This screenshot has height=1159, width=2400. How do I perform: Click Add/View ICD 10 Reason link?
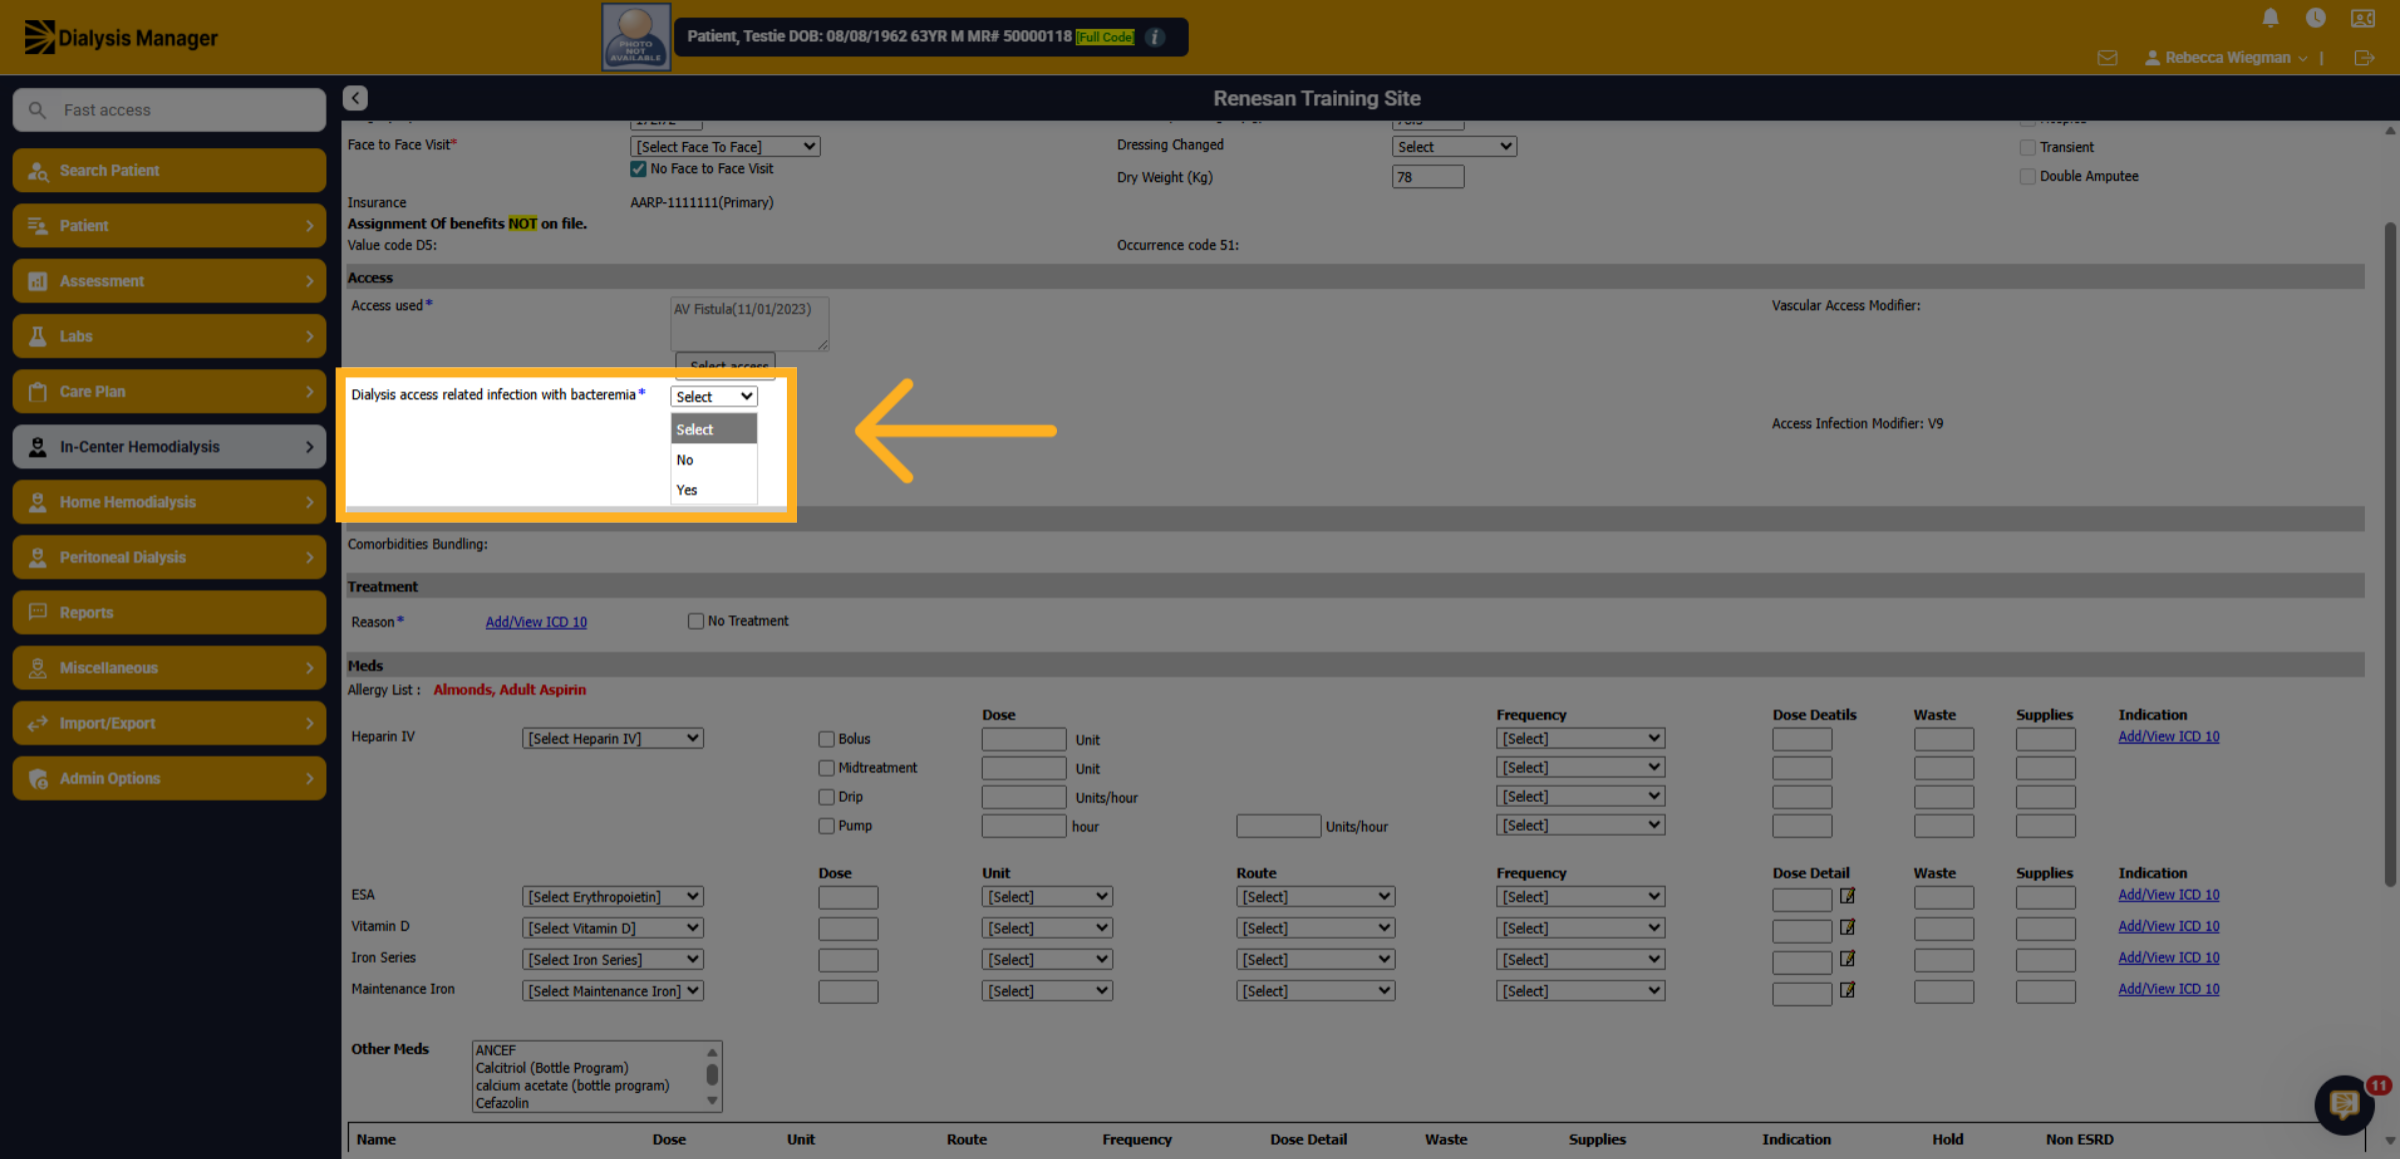click(536, 622)
